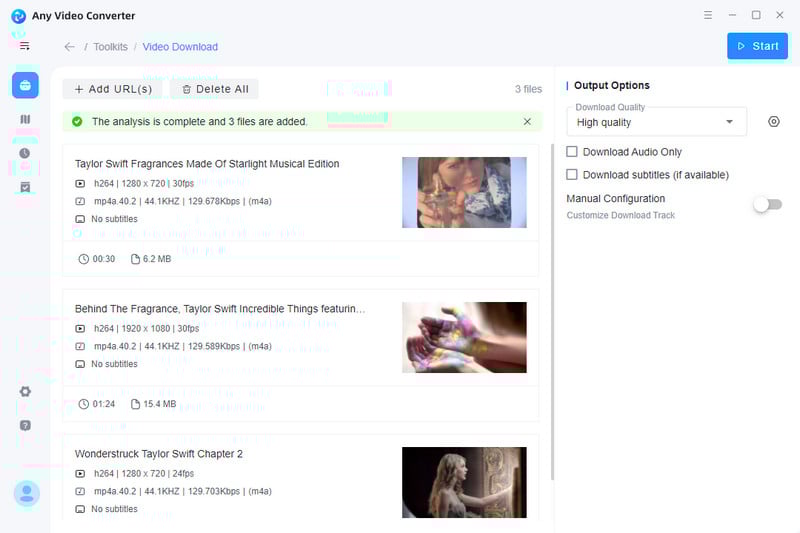The image size is (800, 533).
Task: Open settings gear in sidebar
Action: [x=25, y=392]
